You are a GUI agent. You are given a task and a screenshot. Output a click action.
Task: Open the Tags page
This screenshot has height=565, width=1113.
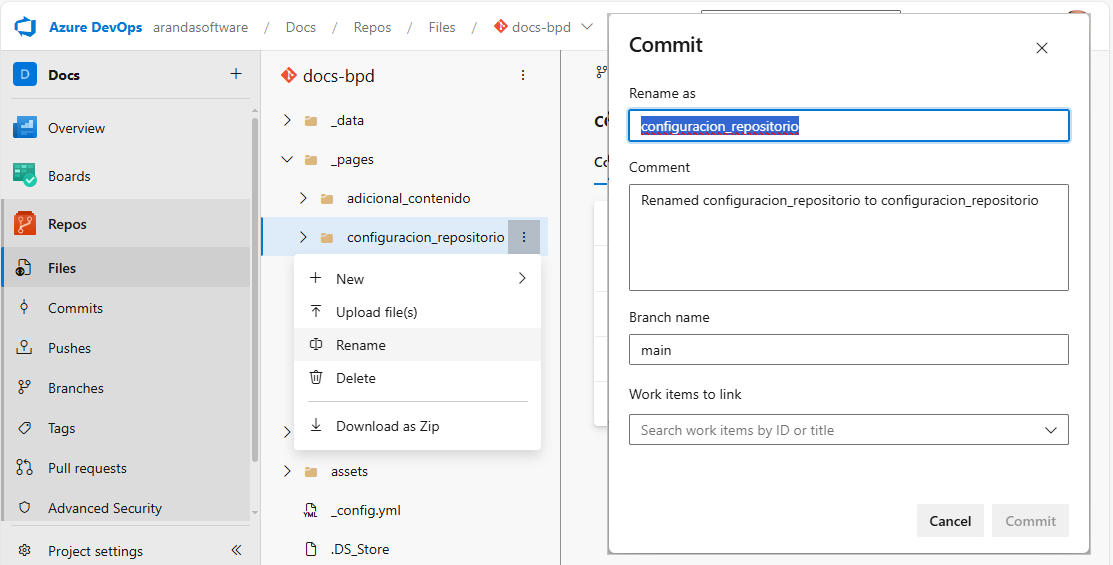pyautogui.click(x=61, y=428)
